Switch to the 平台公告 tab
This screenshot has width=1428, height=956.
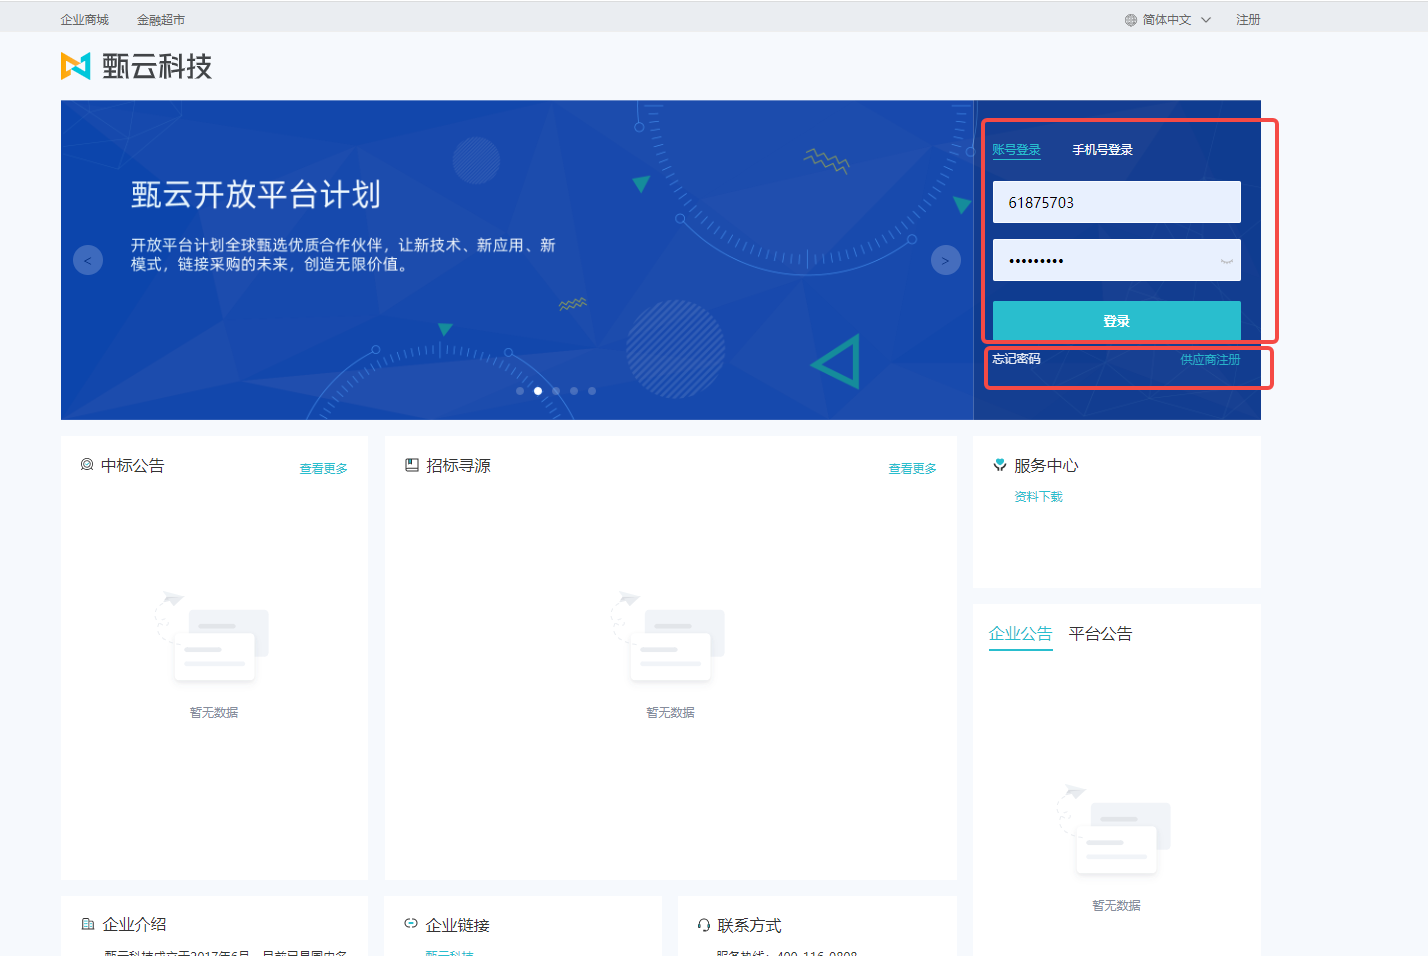pos(1100,634)
